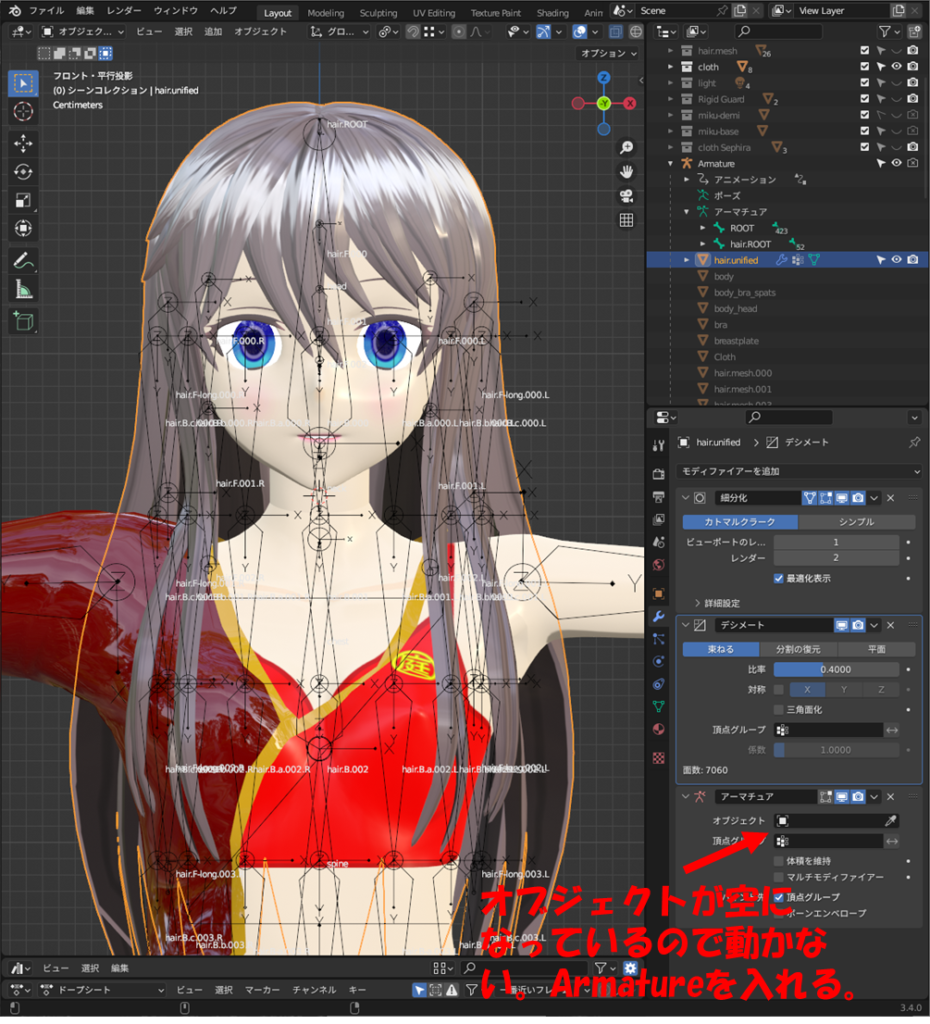Viewport: 930px width, 1024px height.
Task: Toggle hair.unified visibility eye in outliner
Action: (x=897, y=260)
